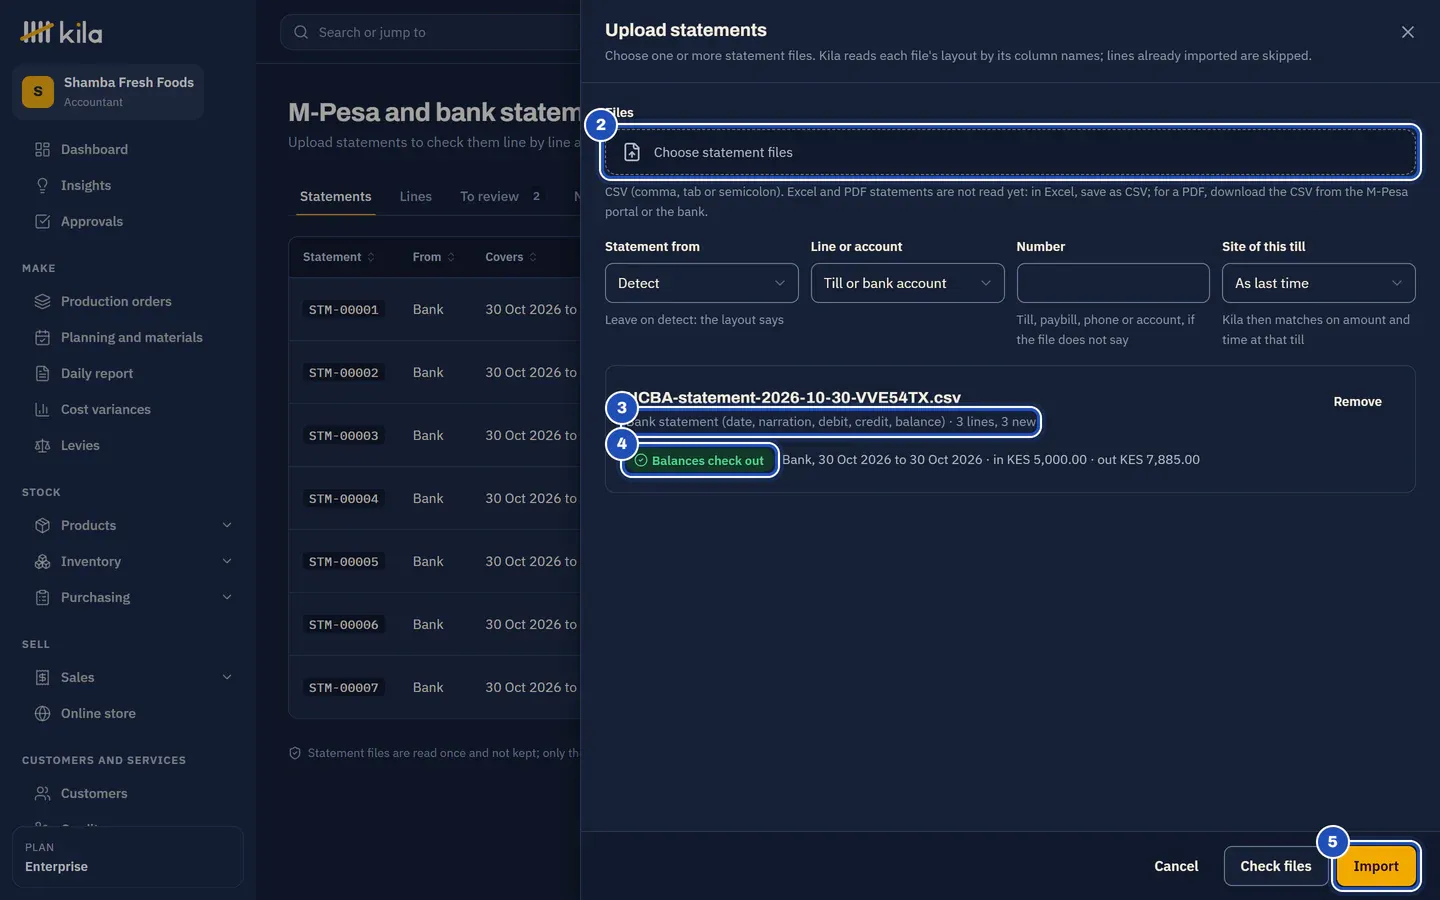Click the Insights lightbulb icon

pyautogui.click(x=42, y=185)
